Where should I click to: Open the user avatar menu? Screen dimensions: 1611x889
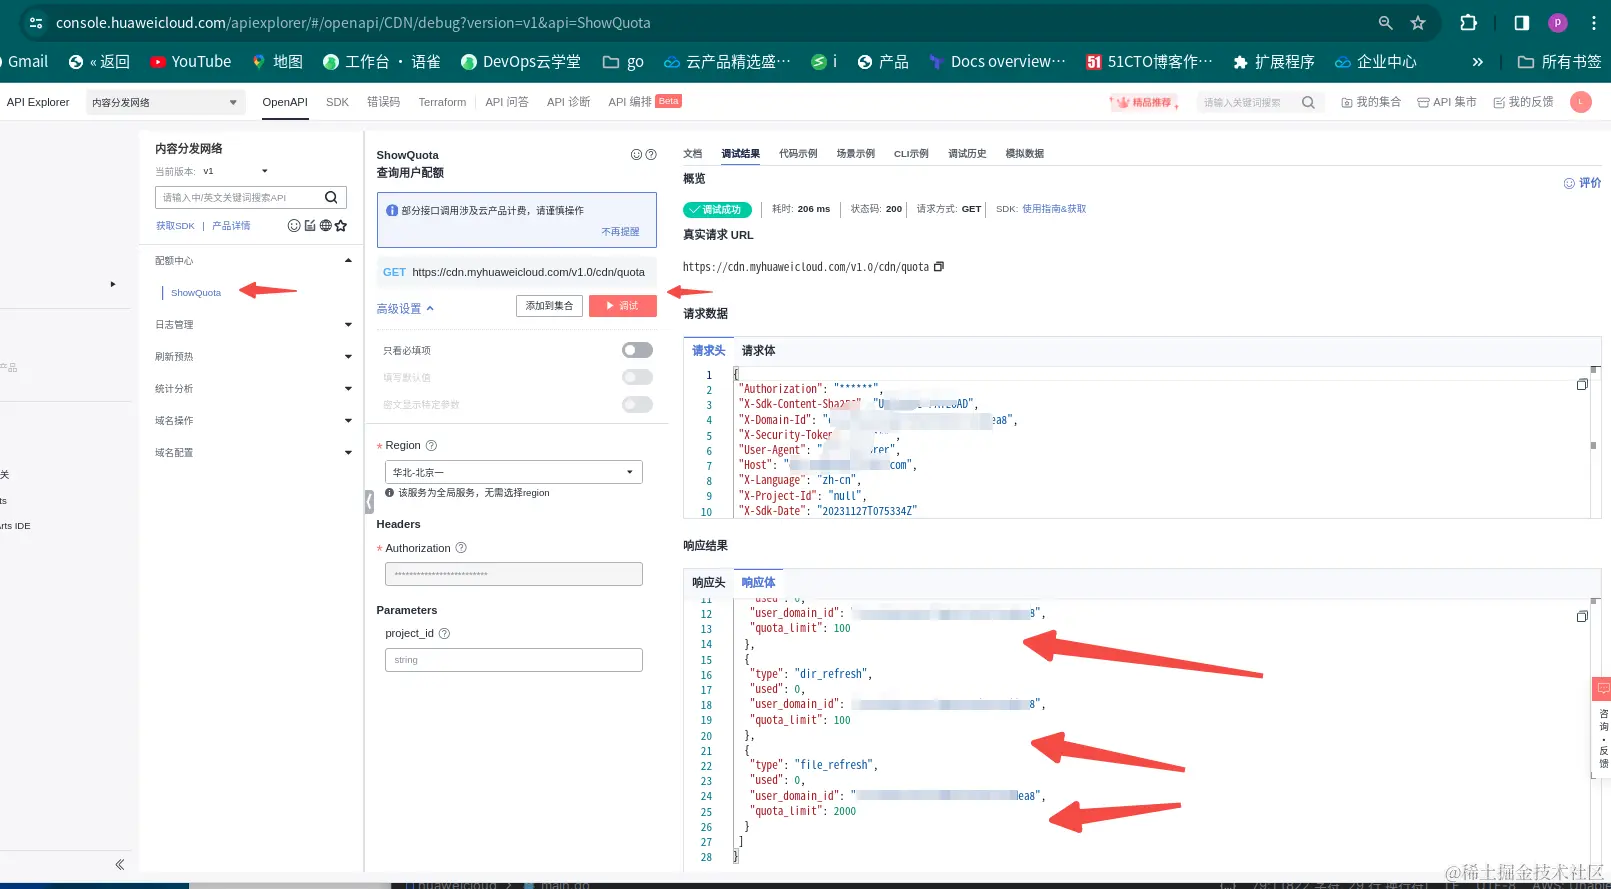coord(1581,102)
